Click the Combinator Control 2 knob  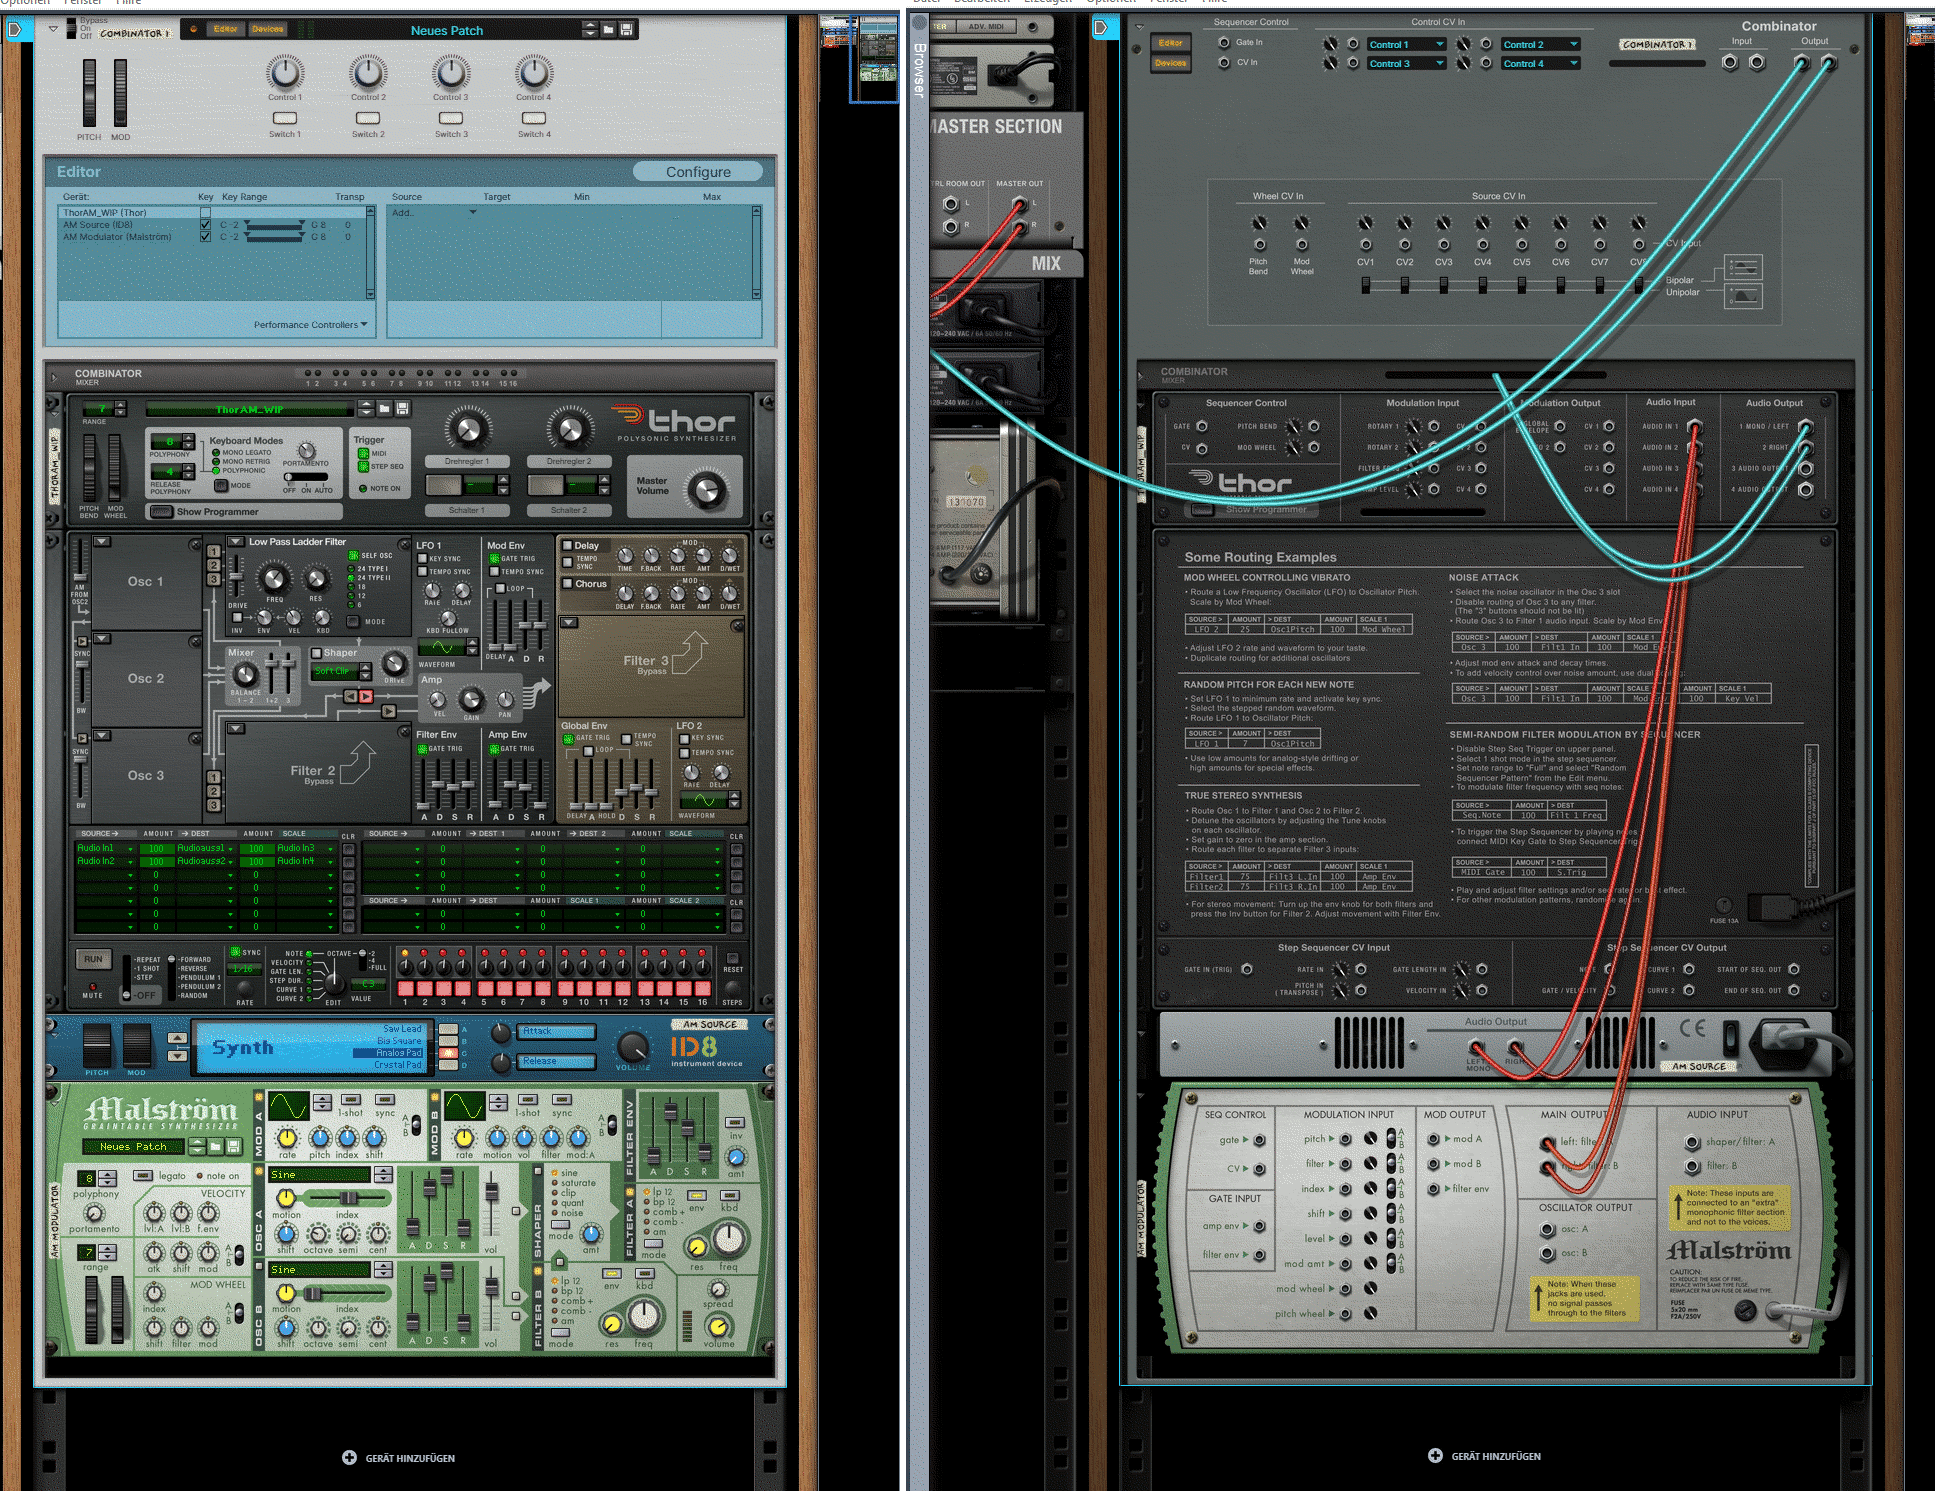pos(368,72)
